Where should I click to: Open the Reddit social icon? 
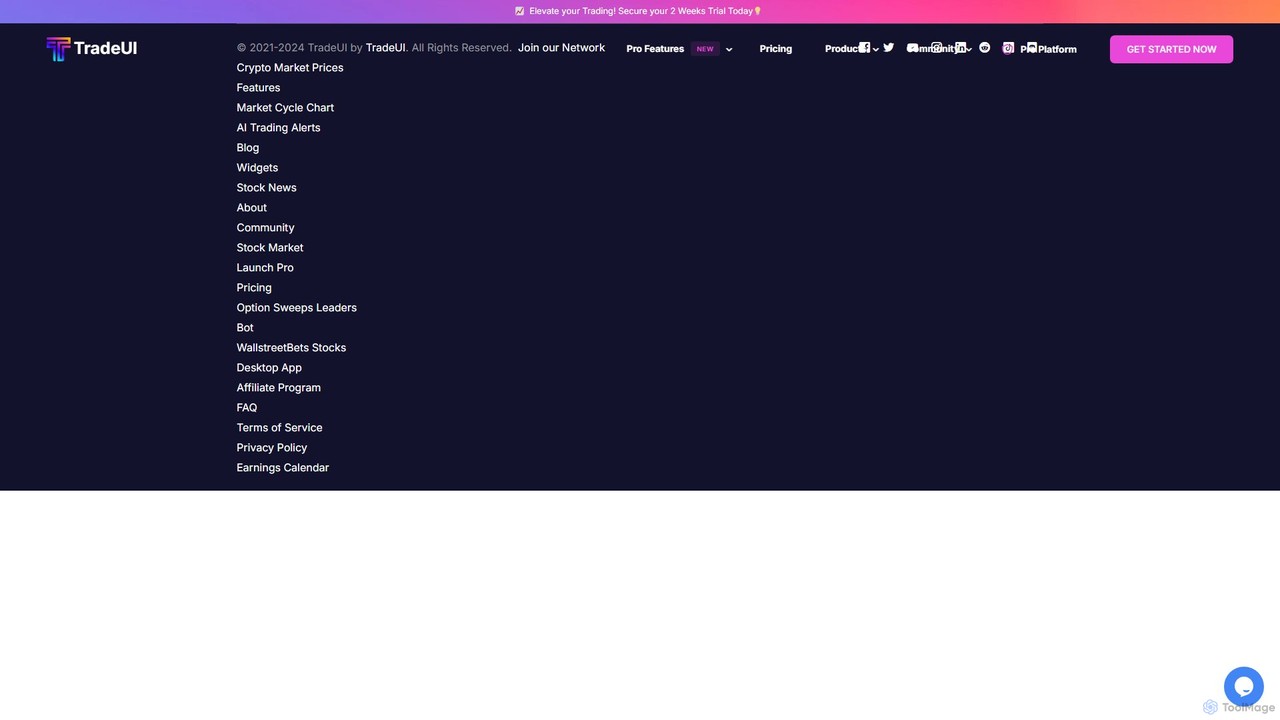[x=985, y=48]
